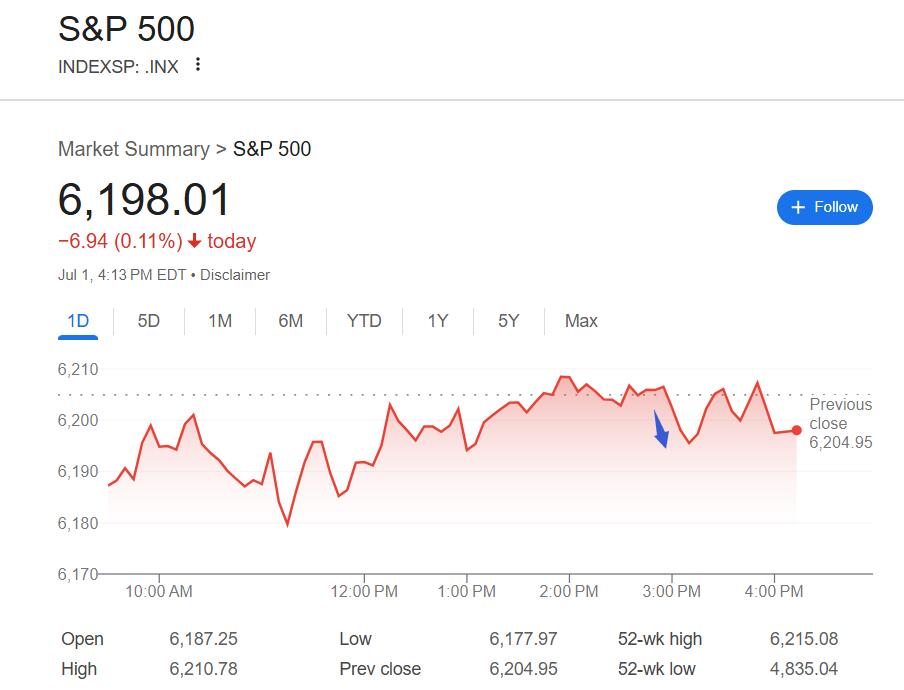Switch to the 5D chart tab
Image resolution: width=904 pixels, height=690 pixels.
tap(148, 321)
